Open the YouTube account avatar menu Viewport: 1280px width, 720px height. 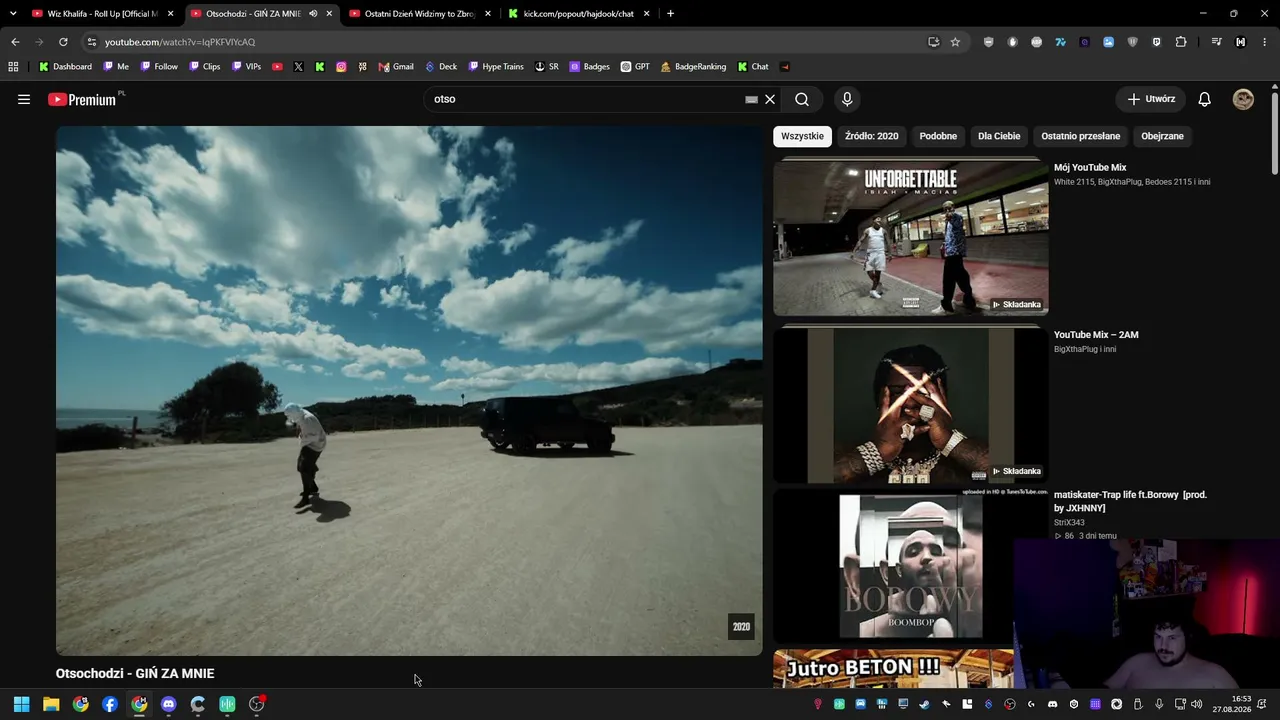(1243, 99)
